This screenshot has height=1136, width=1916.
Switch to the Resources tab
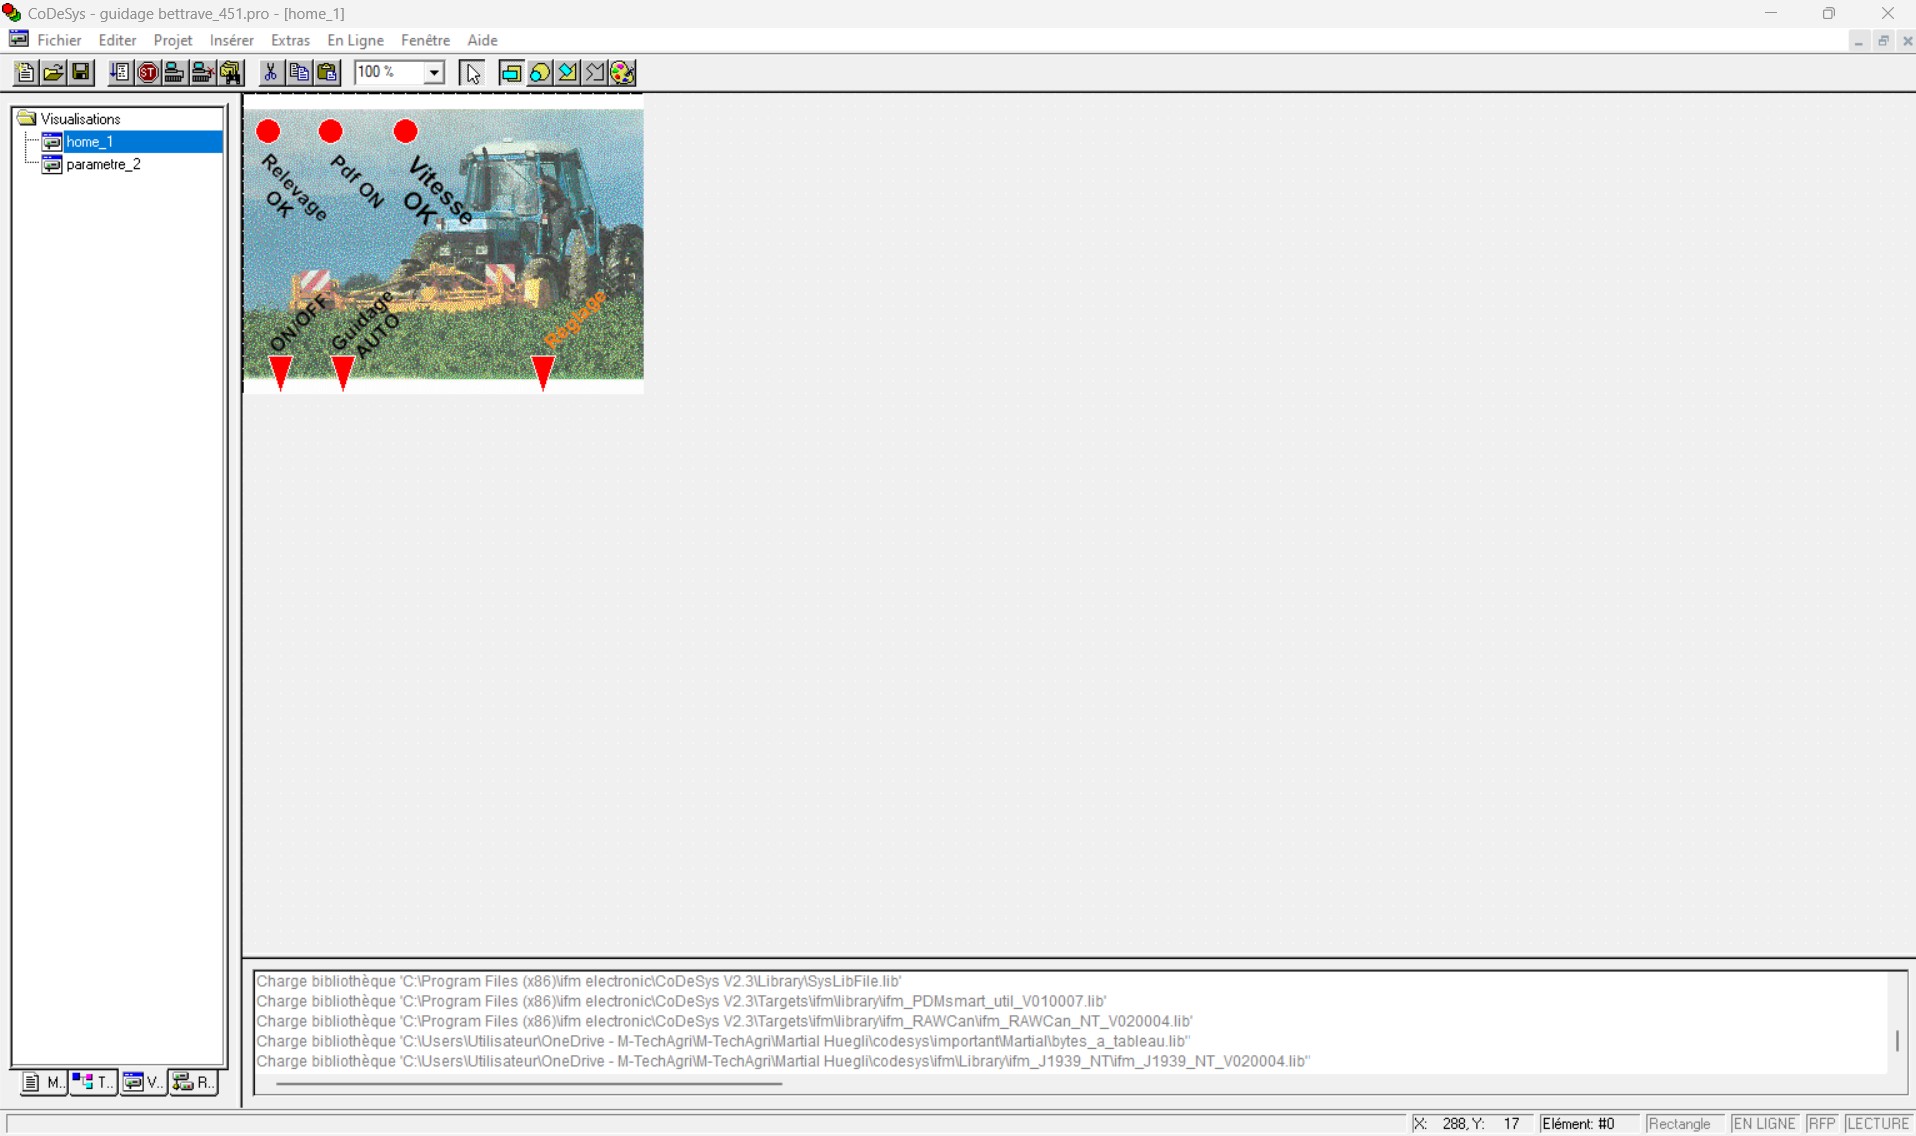coord(193,1082)
